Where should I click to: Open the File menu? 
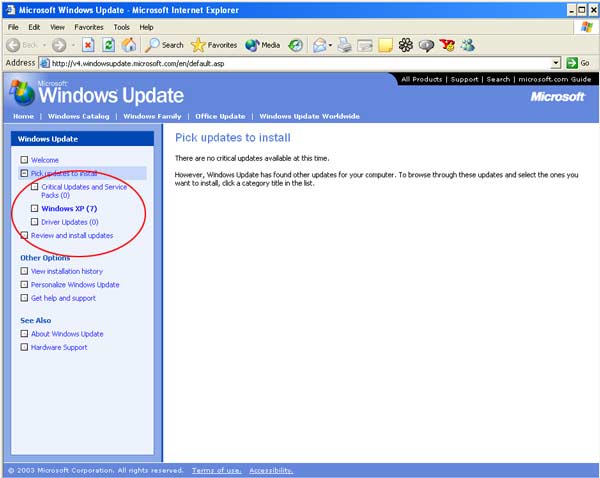pos(13,27)
